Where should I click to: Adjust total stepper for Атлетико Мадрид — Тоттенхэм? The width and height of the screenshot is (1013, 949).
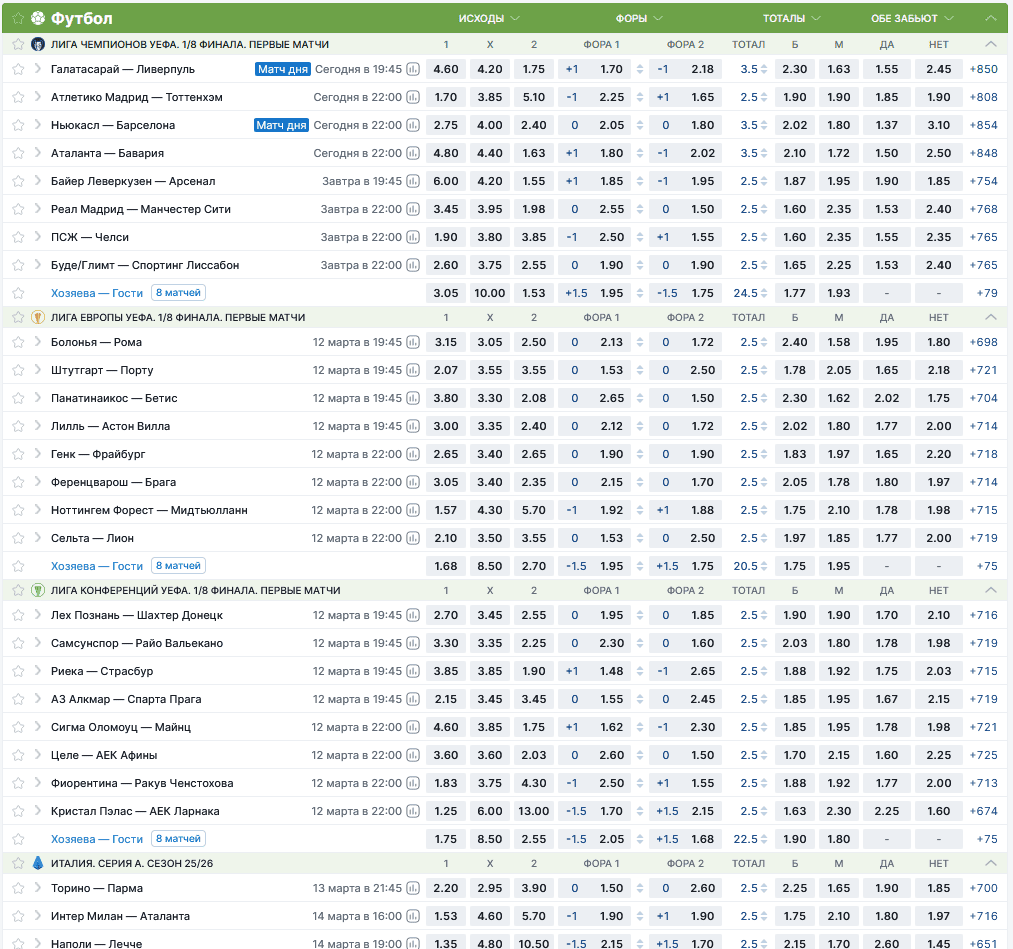(x=764, y=97)
